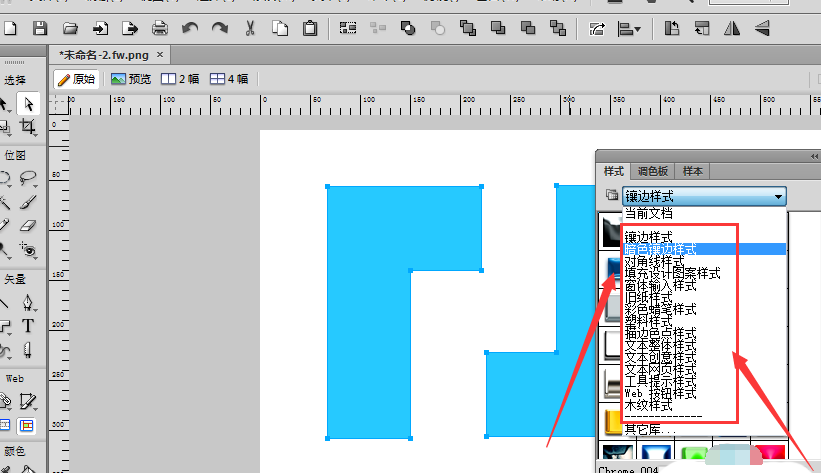Select the Eraser tool
Viewport: 821px width, 473px height.
[28, 226]
